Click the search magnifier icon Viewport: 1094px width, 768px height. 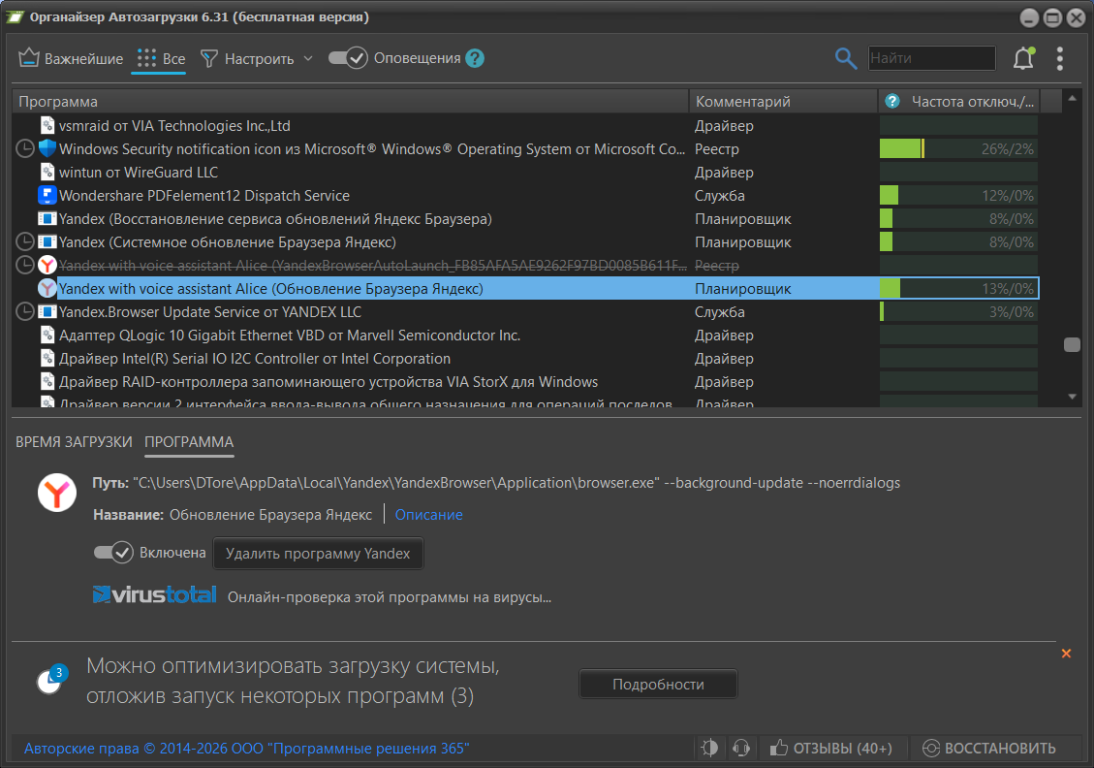(x=846, y=59)
